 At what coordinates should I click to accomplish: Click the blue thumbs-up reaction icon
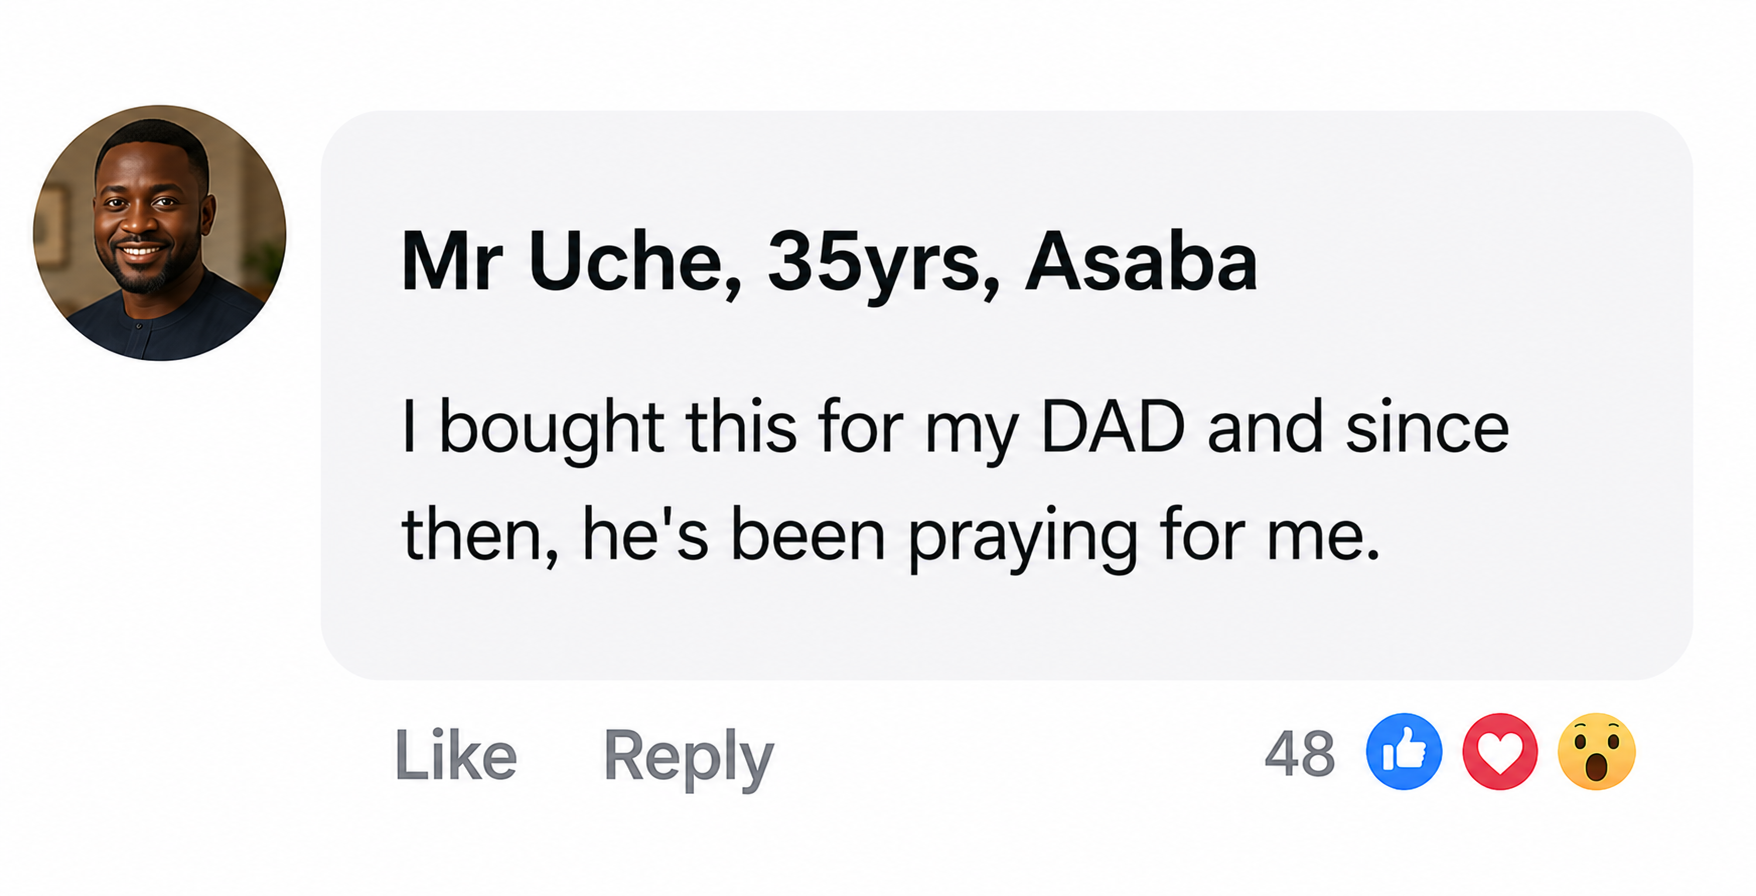[x=1404, y=752]
